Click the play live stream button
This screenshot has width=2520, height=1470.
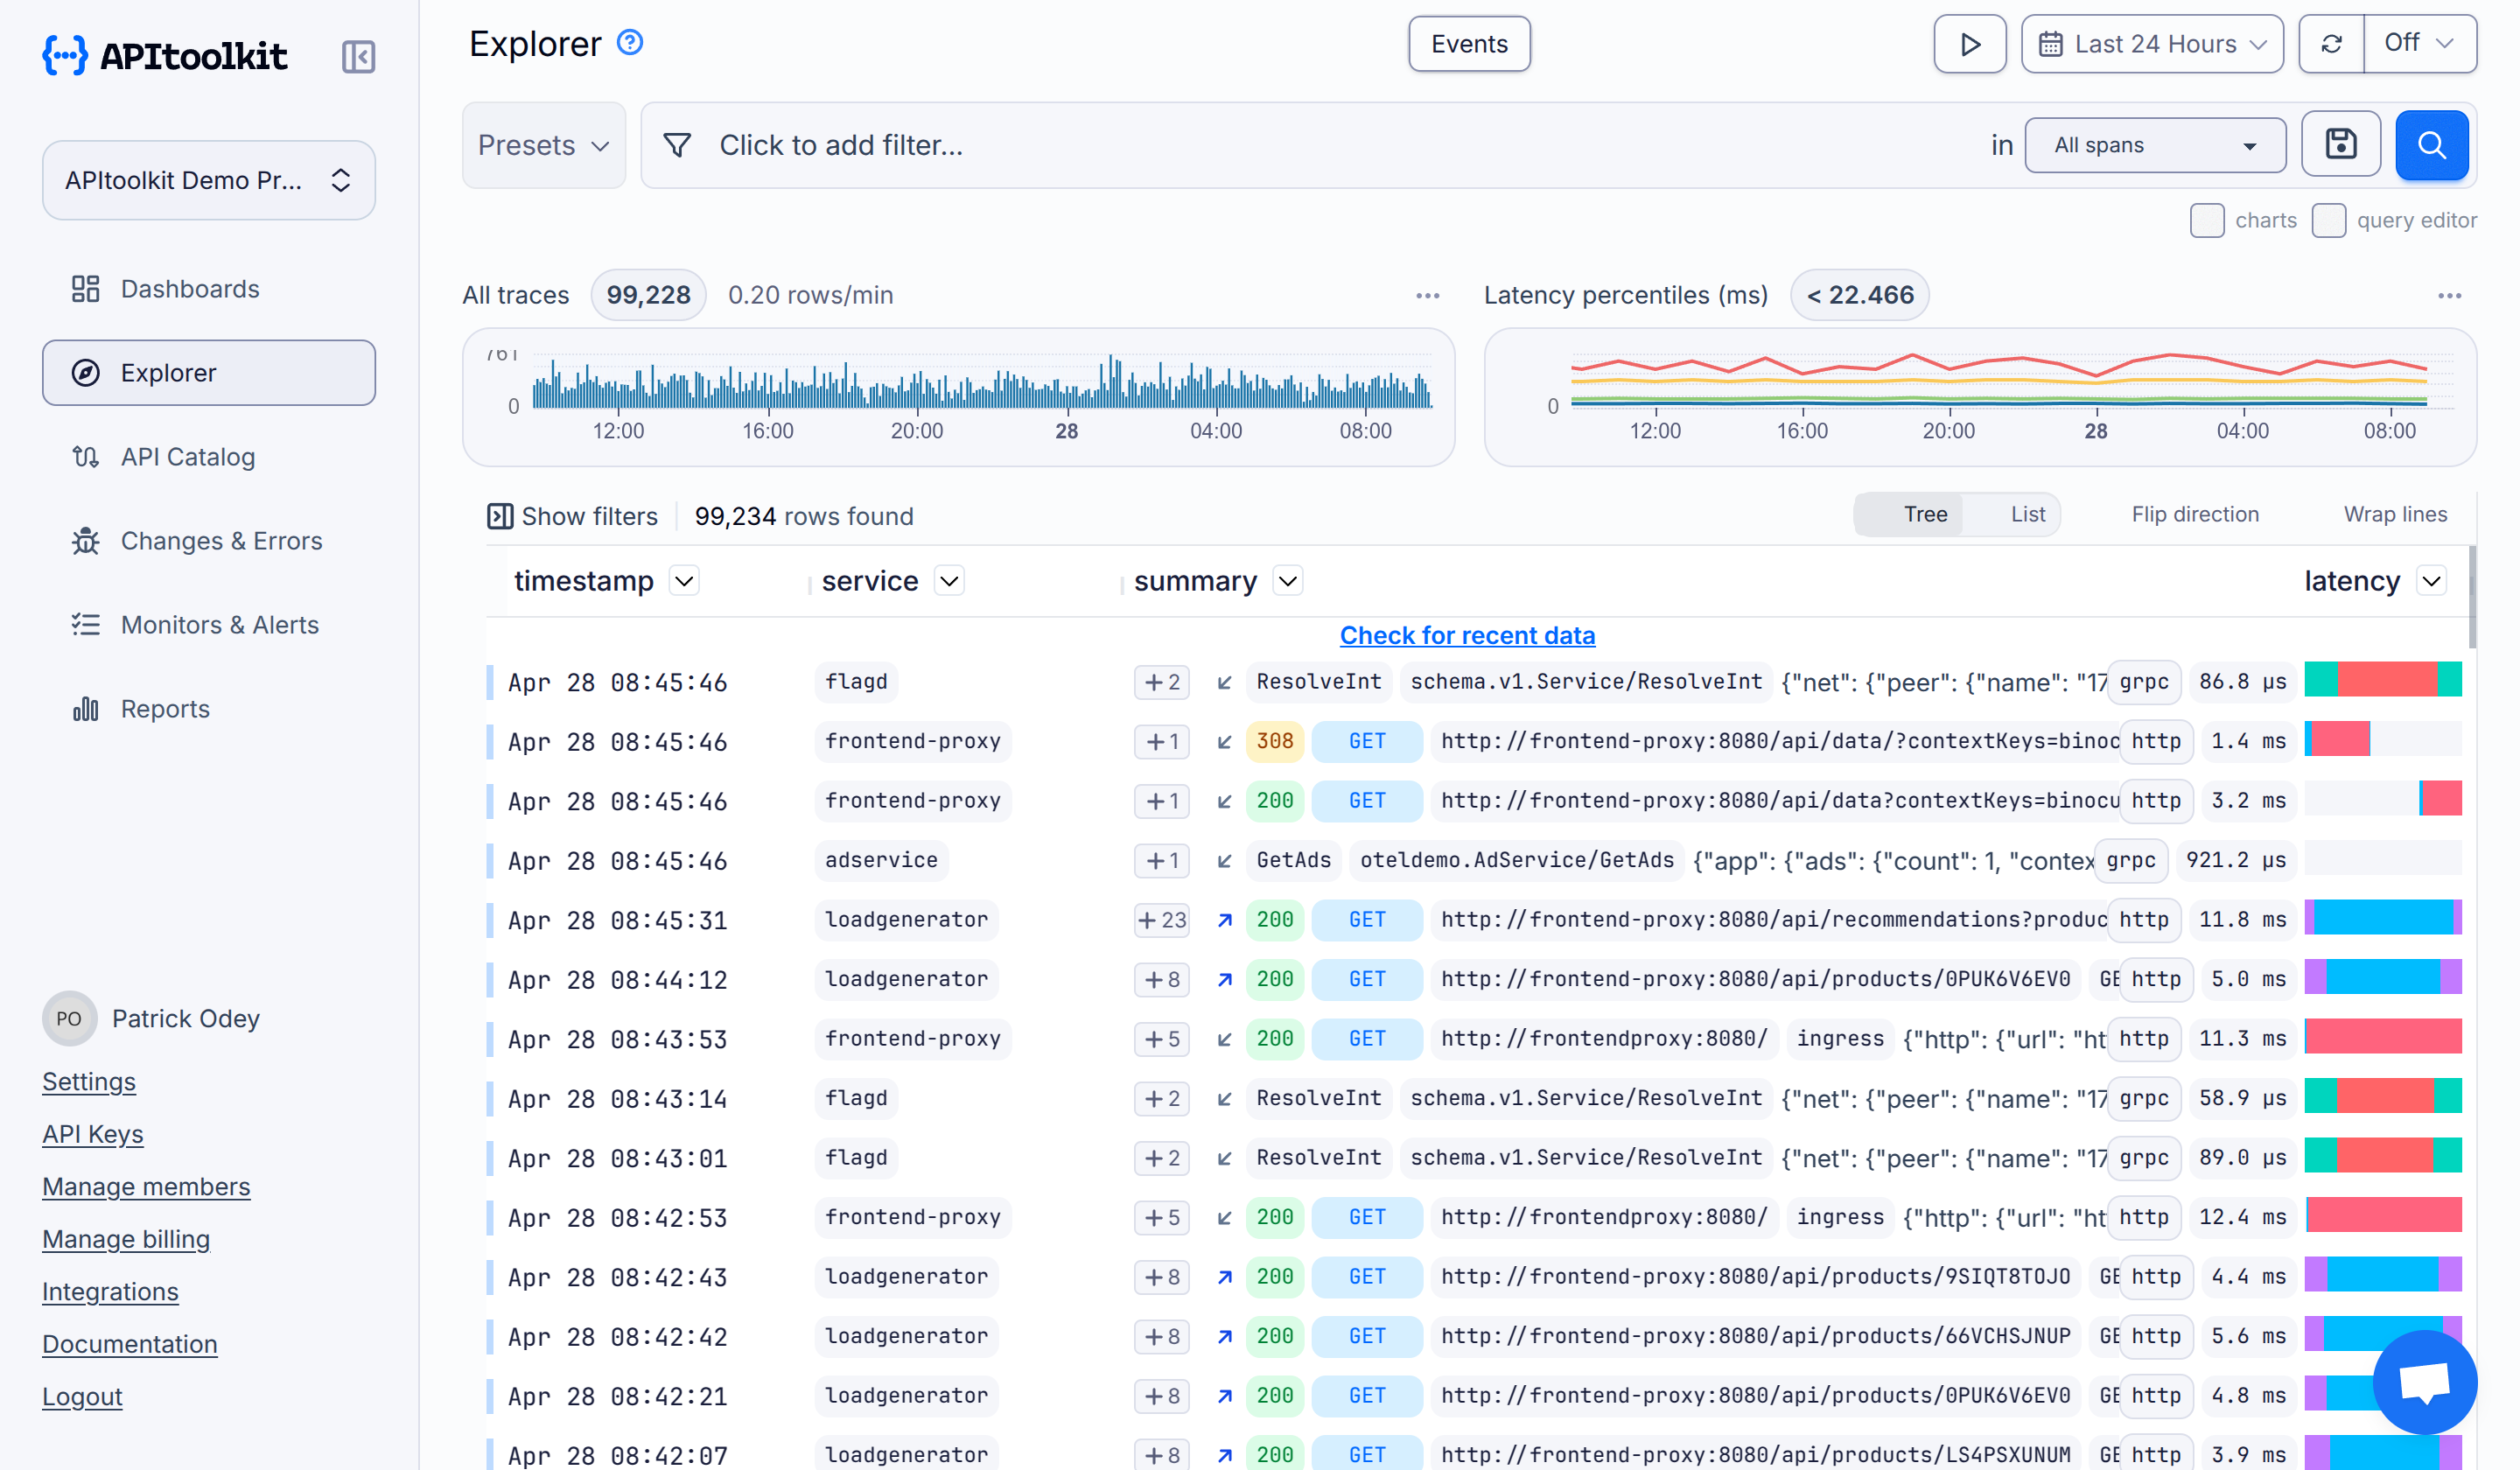tap(1969, 44)
